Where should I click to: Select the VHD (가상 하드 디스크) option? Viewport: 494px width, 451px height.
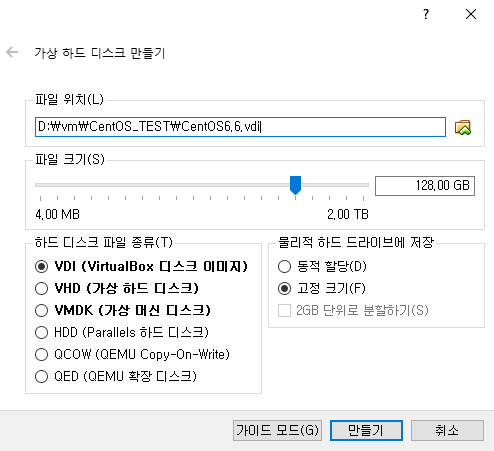pyautogui.click(x=117, y=288)
